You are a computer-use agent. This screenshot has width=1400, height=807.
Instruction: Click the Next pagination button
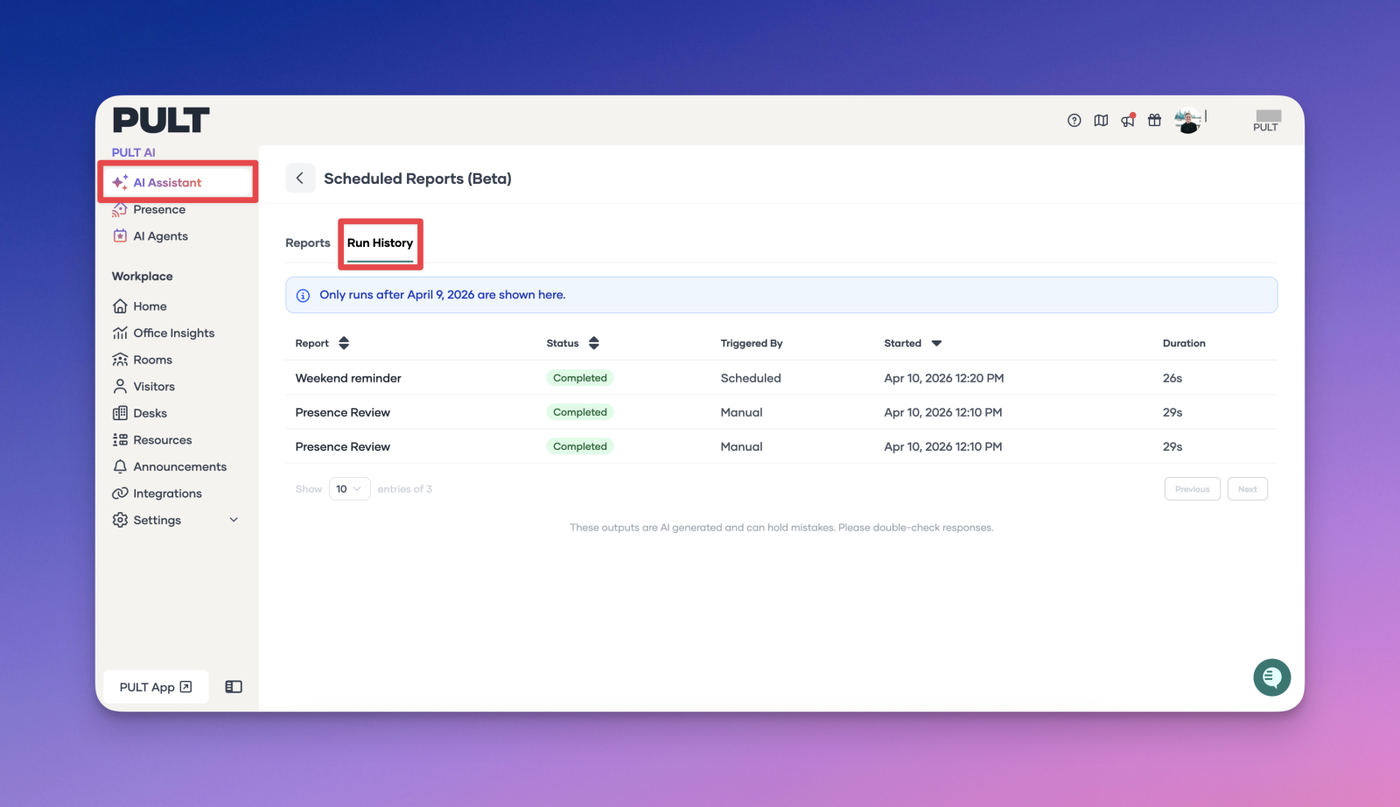(x=1247, y=489)
